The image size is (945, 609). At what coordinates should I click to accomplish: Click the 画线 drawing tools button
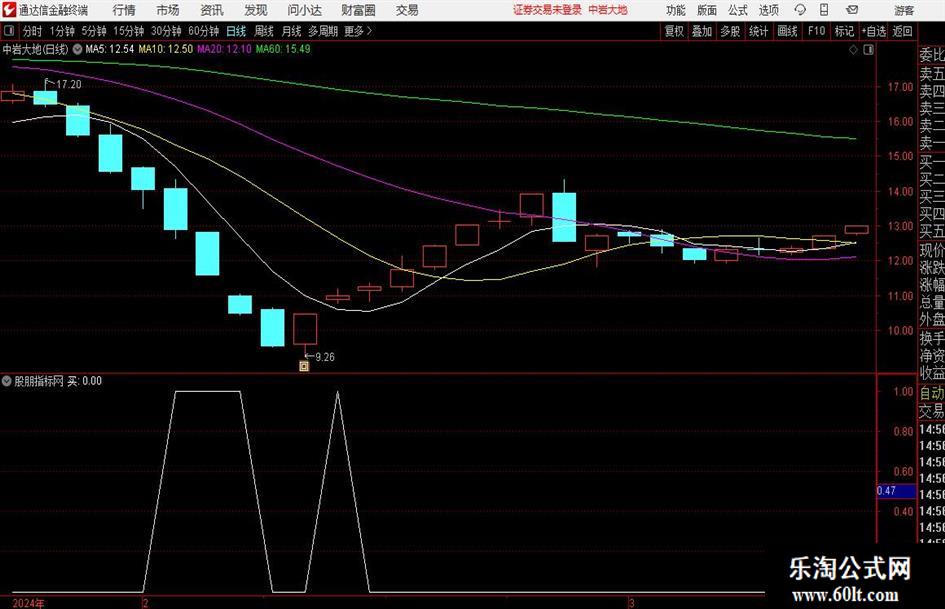(x=787, y=31)
